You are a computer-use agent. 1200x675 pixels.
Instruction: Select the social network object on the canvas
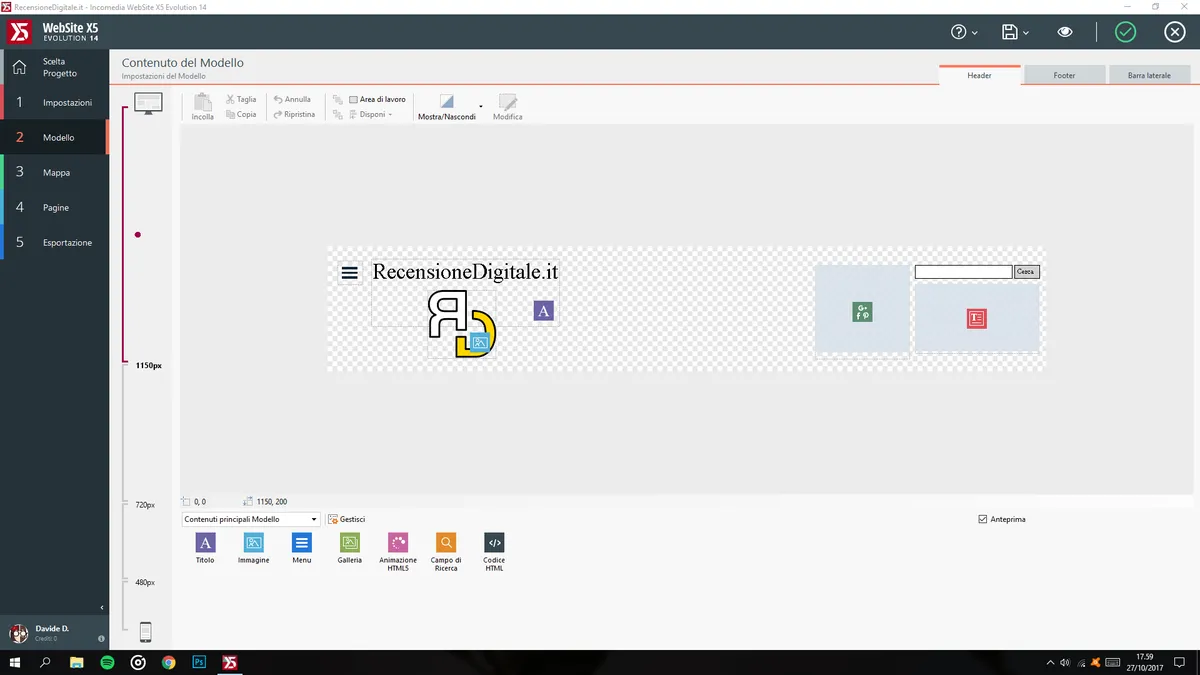[862, 312]
